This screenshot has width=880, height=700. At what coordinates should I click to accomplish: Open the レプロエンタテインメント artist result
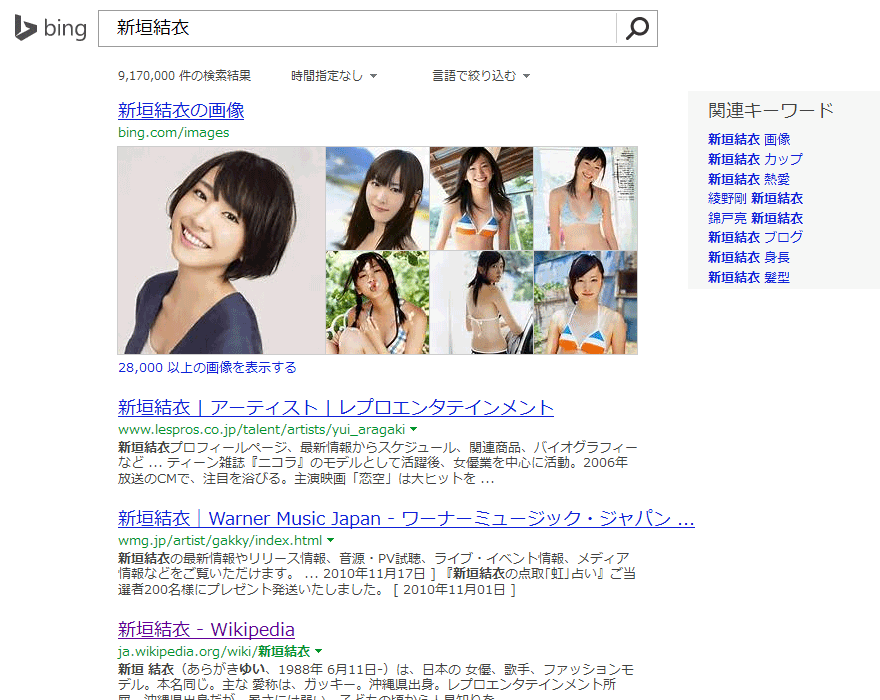(336, 407)
